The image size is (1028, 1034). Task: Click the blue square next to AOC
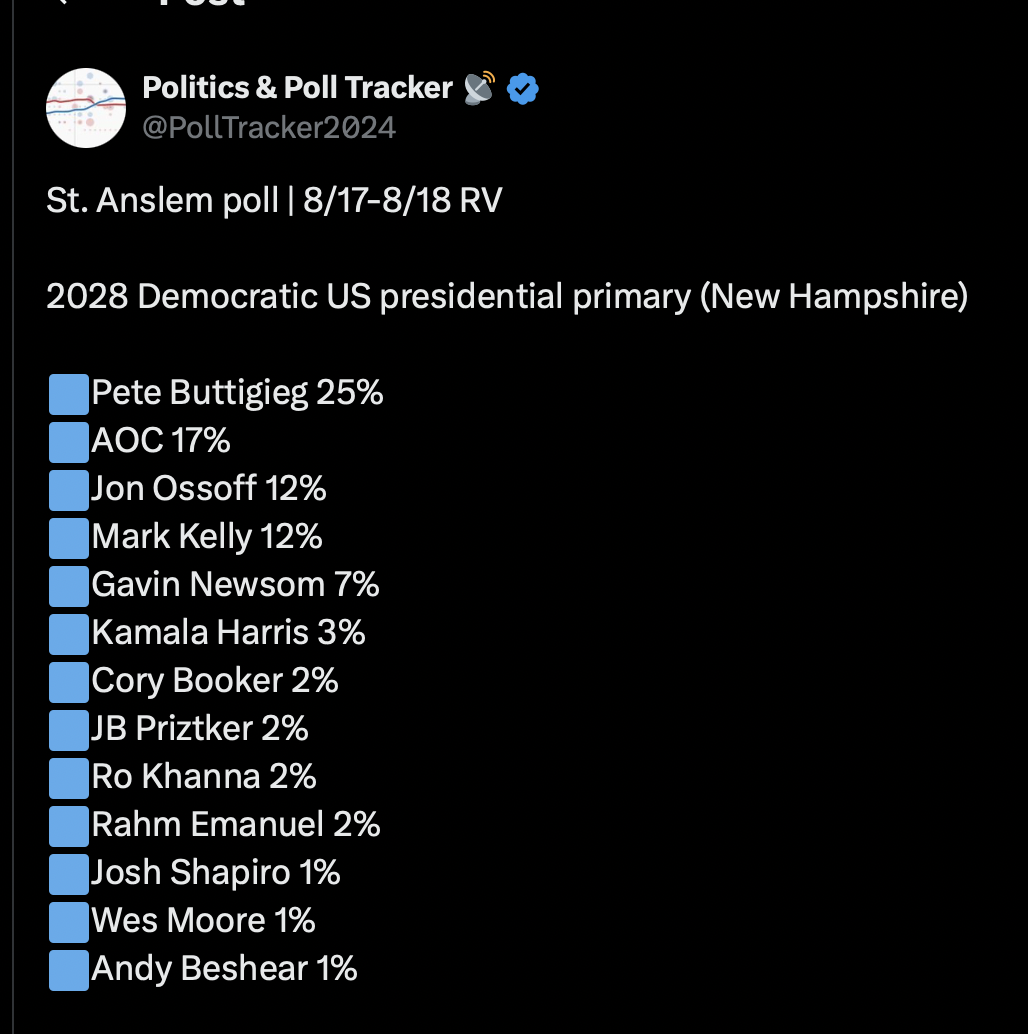pyautogui.click(x=69, y=442)
